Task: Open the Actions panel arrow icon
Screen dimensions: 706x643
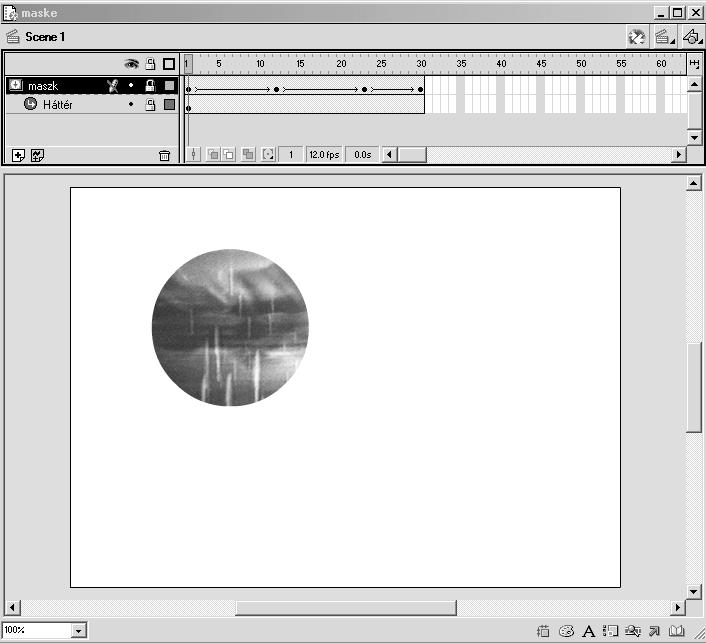Action: click(x=654, y=631)
